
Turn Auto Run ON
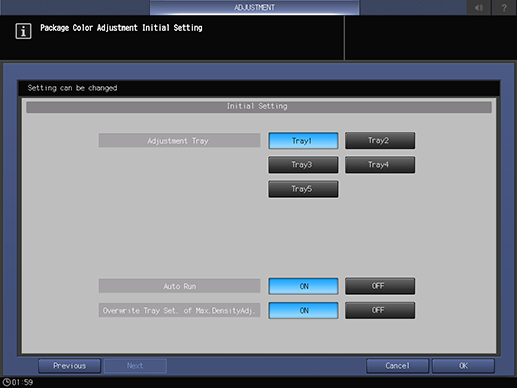303,286
